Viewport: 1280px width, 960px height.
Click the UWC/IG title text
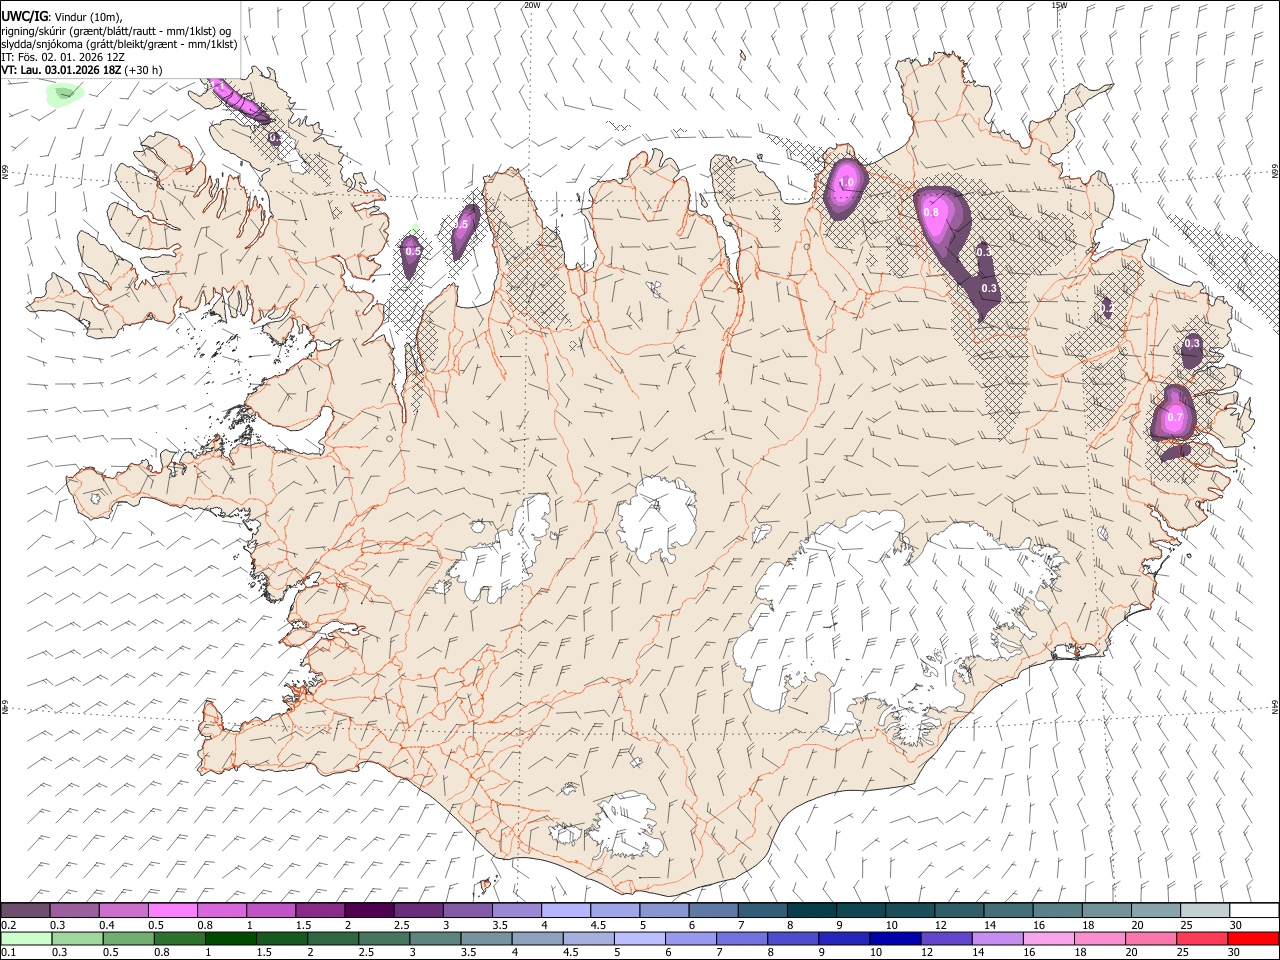(25, 15)
